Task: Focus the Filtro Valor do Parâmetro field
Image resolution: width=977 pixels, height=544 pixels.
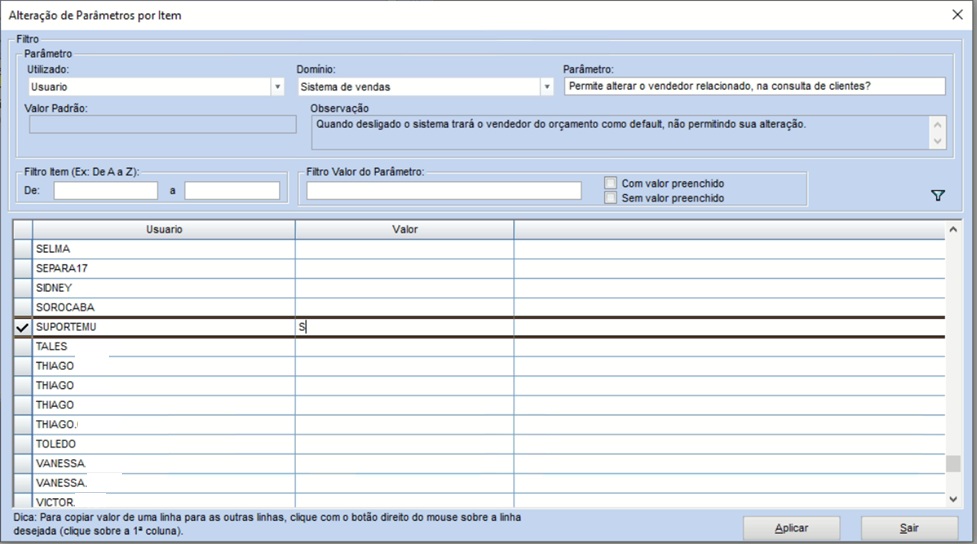Action: click(444, 190)
